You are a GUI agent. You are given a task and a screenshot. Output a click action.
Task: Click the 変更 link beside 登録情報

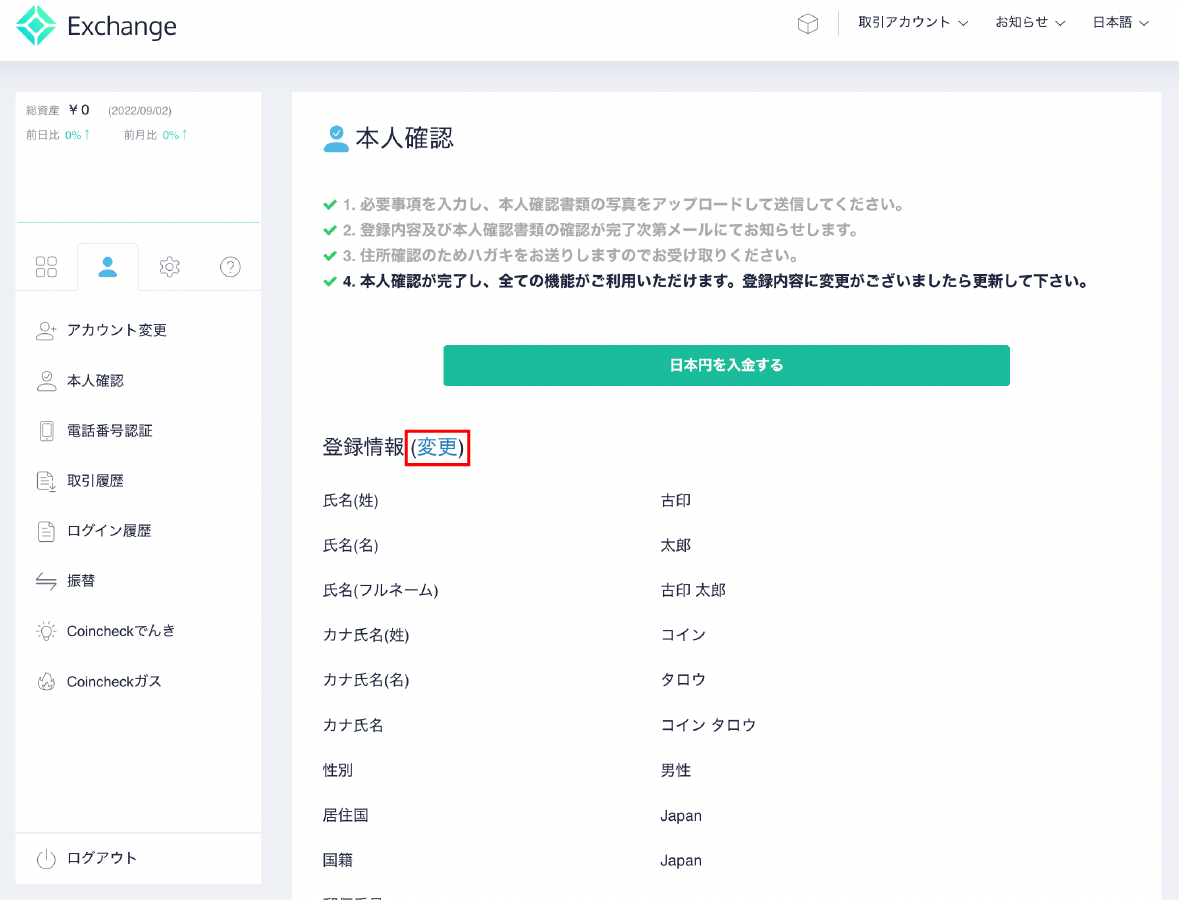[x=437, y=448]
